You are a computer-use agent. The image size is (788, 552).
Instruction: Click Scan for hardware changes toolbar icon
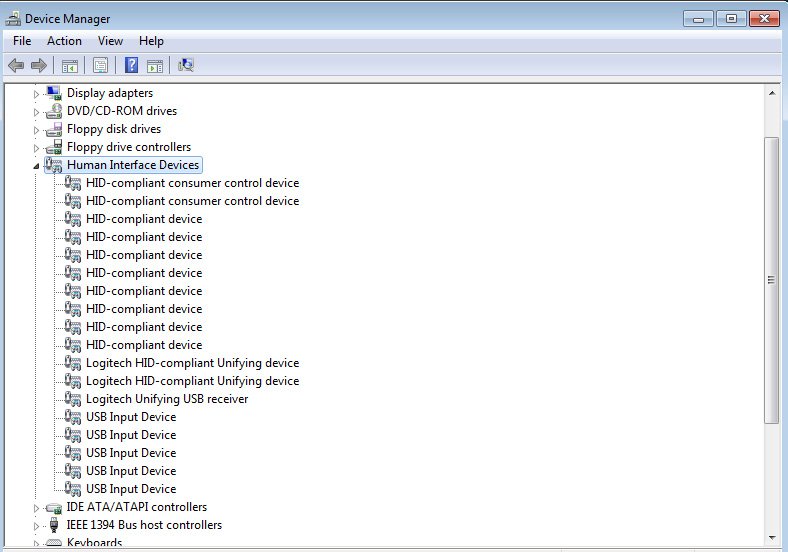coord(186,65)
